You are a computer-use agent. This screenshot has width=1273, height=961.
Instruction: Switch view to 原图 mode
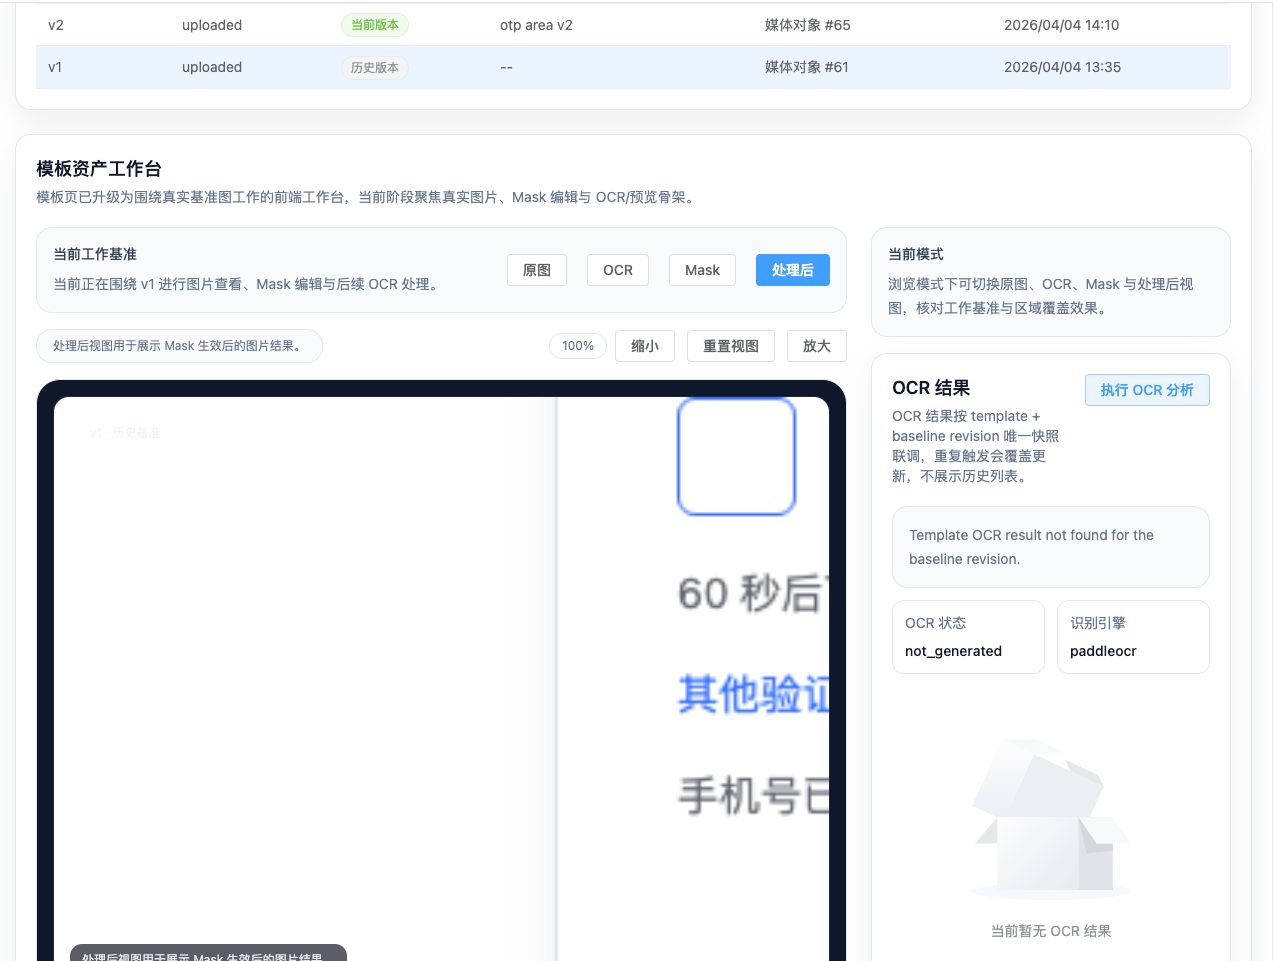click(537, 270)
